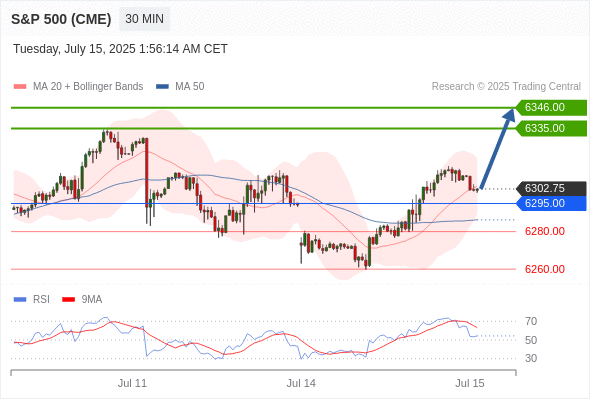Image resolution: width=590 pixels, height=400 pixels.
Task: Click the MA 50 legend color swatch
Action: 162,87
